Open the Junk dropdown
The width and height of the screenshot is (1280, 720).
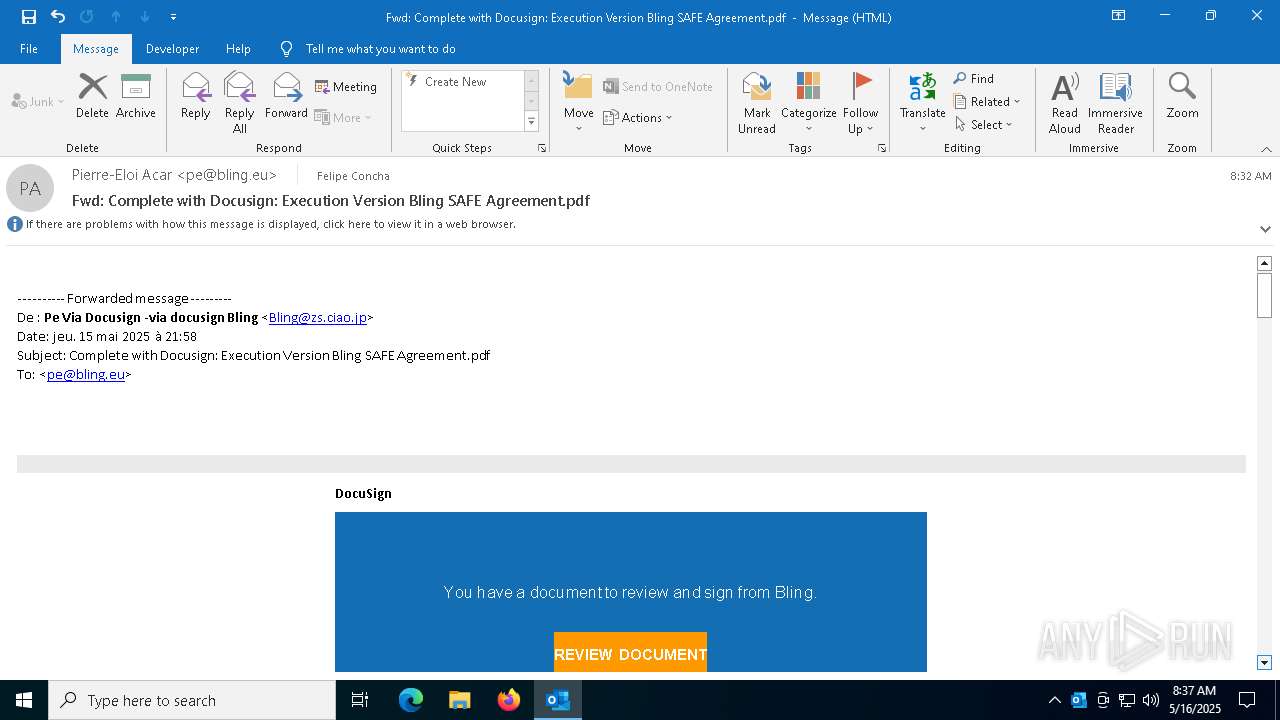(x=39, y=101)
